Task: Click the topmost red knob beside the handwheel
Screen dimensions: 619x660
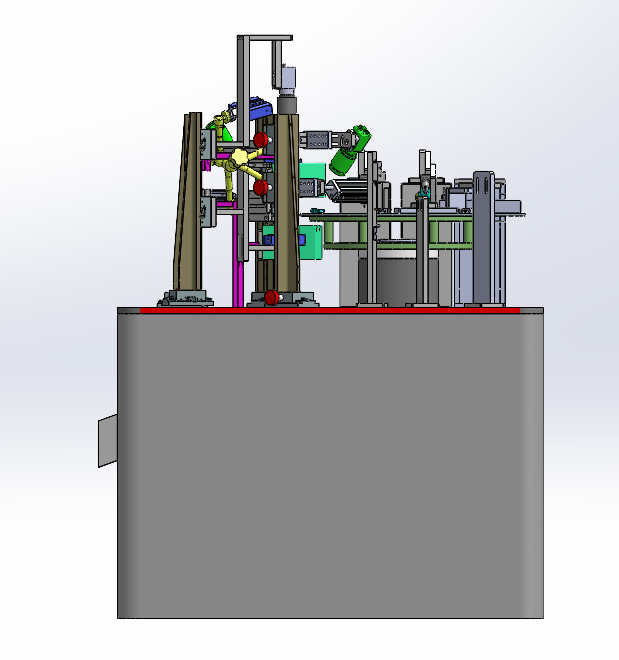Action: pyautogui.click(x=261, y=140)
